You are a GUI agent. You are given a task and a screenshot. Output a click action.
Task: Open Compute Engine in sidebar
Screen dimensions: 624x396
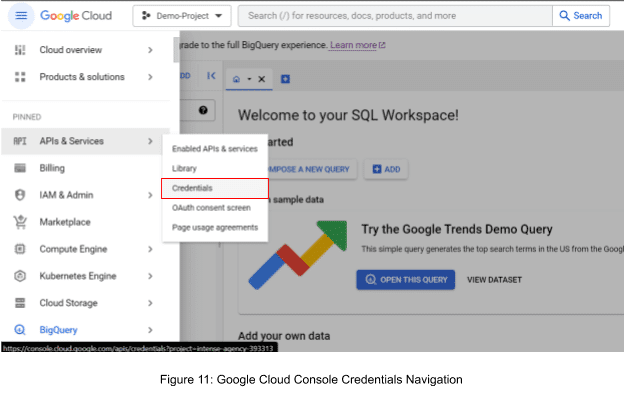(86, 249)
